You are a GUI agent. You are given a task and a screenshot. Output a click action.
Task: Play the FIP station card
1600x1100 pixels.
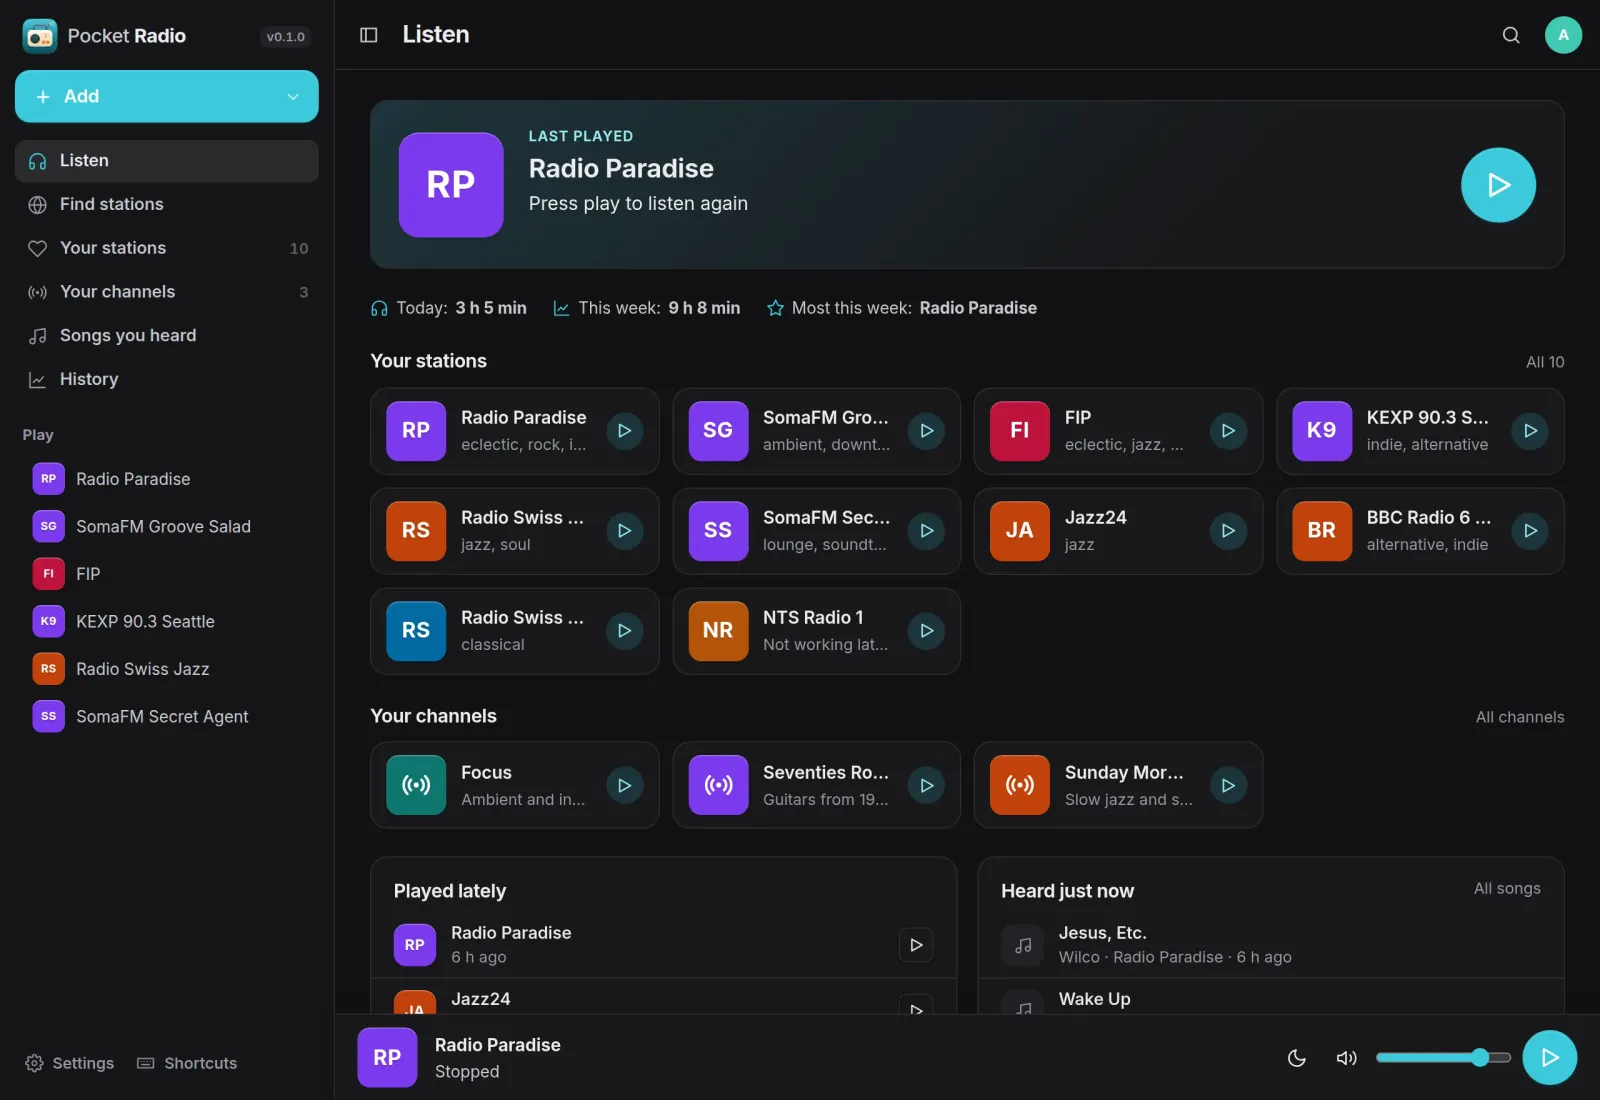(1228, 431)
